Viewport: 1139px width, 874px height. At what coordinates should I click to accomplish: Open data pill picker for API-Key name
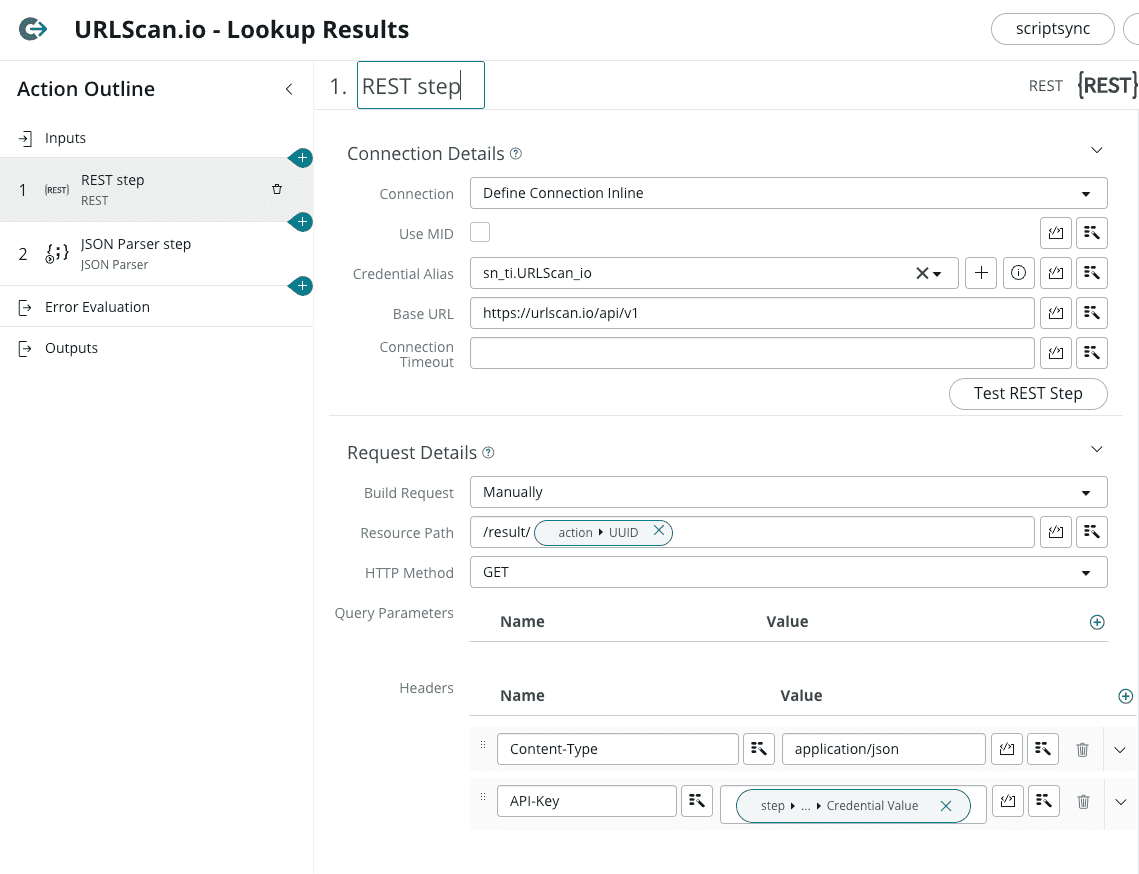[x=697, y=801]
